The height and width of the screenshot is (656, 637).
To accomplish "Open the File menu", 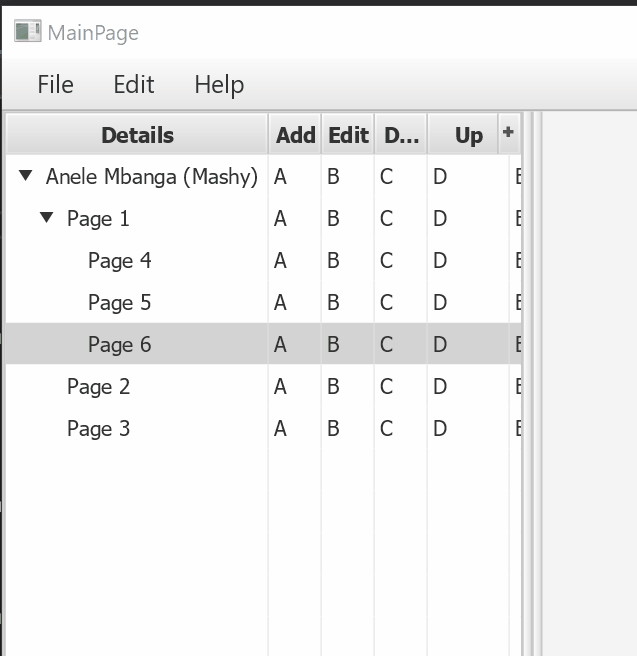I will (55, 85).
